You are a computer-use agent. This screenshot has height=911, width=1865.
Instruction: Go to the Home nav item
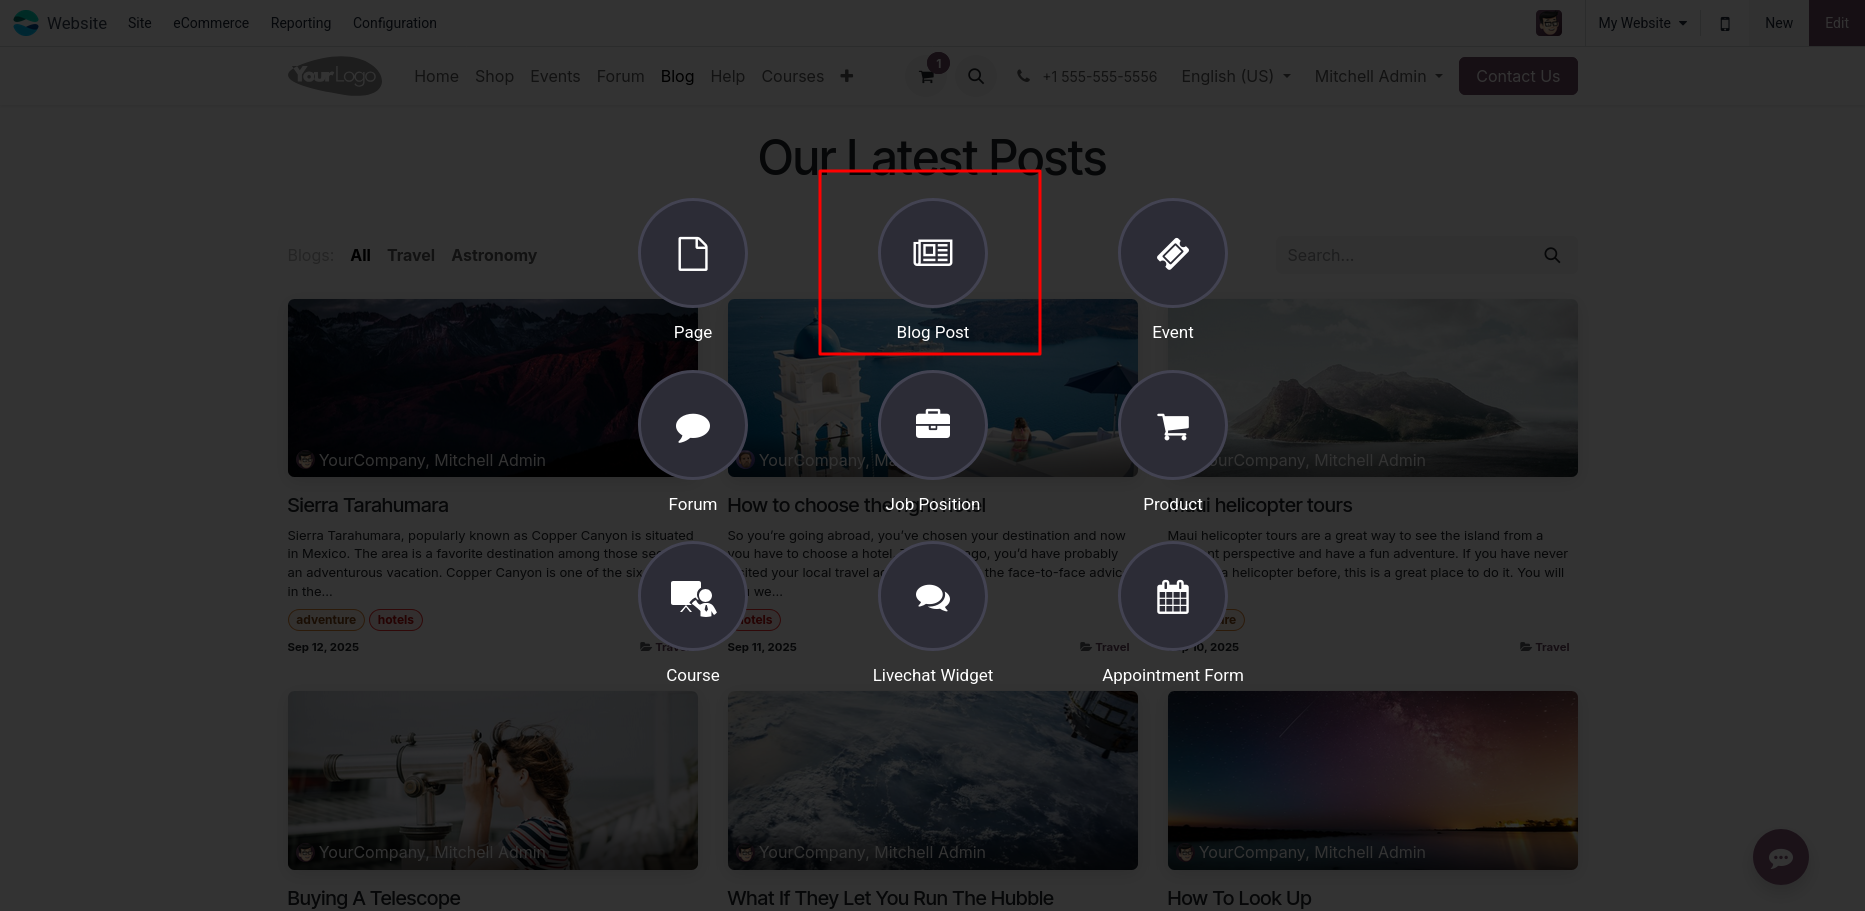click(x=436, y=76)
